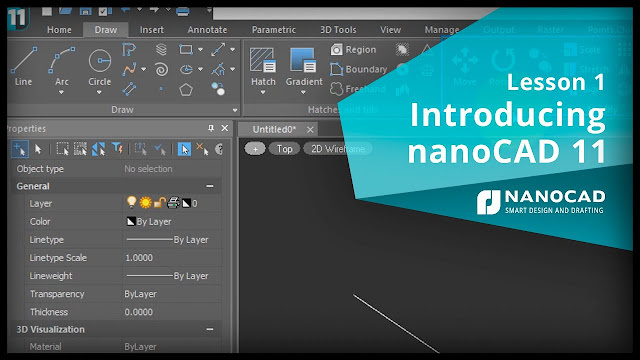This screenshot has height=360, width=640.
Task: Expand the Draw panel flyout arrow
Action: [235, 110]
